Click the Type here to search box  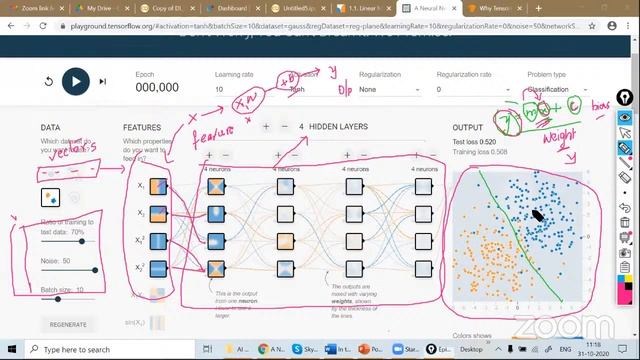pos(110,349)
